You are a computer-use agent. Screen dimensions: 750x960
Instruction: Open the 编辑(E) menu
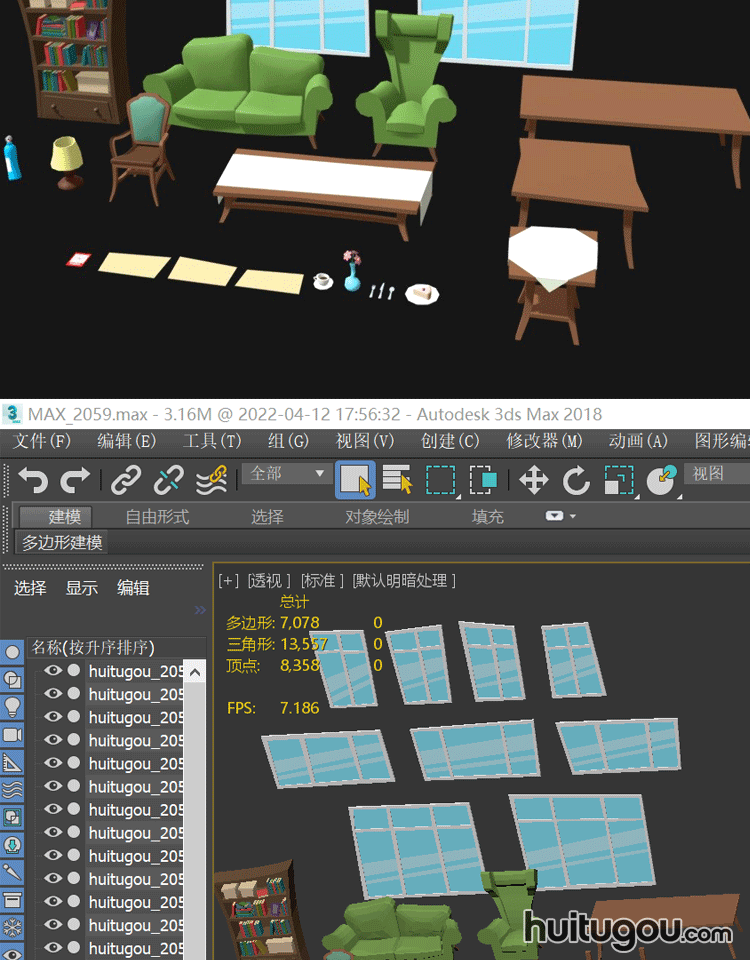pyautogui.click(x=127, y=441)
